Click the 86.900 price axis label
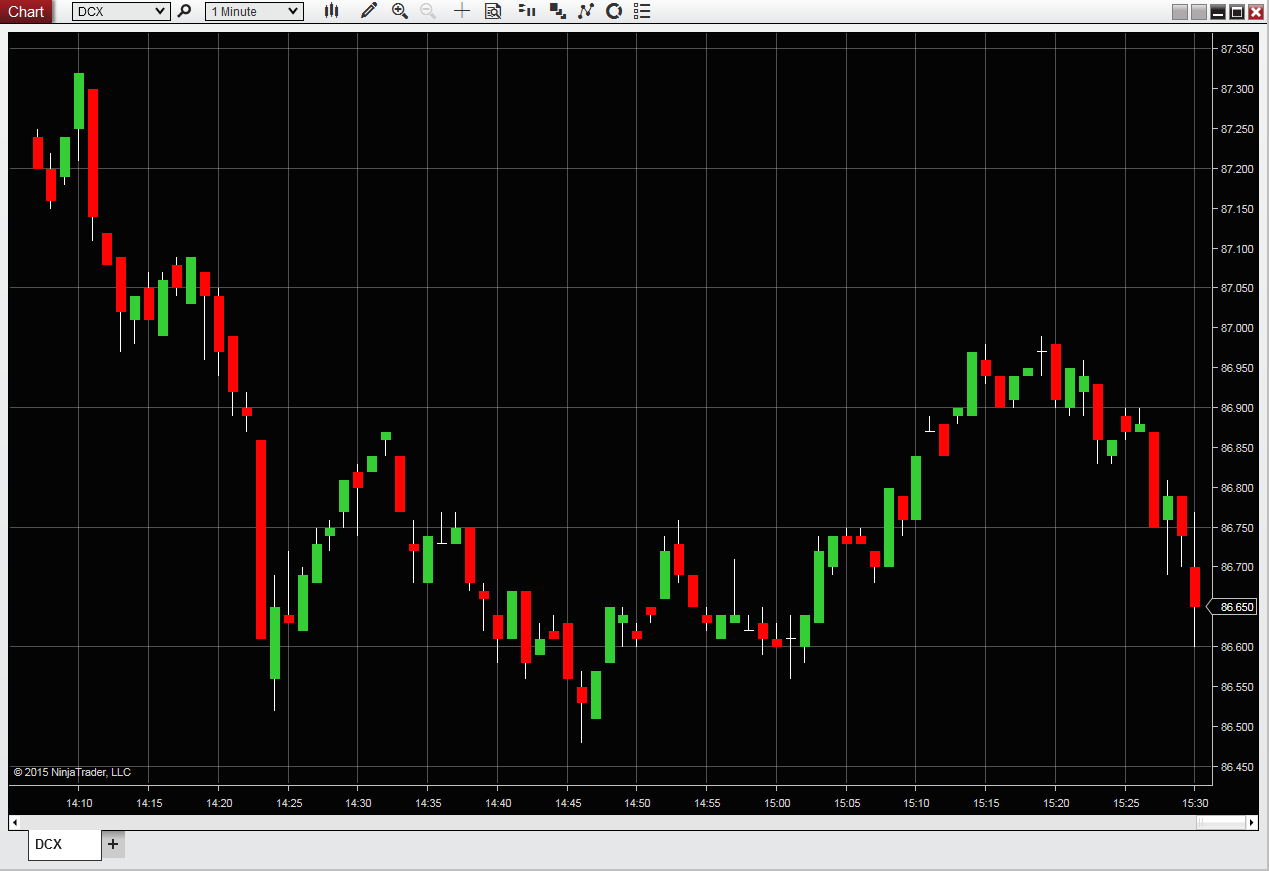1269x871 pixels. coord(1237,408)
